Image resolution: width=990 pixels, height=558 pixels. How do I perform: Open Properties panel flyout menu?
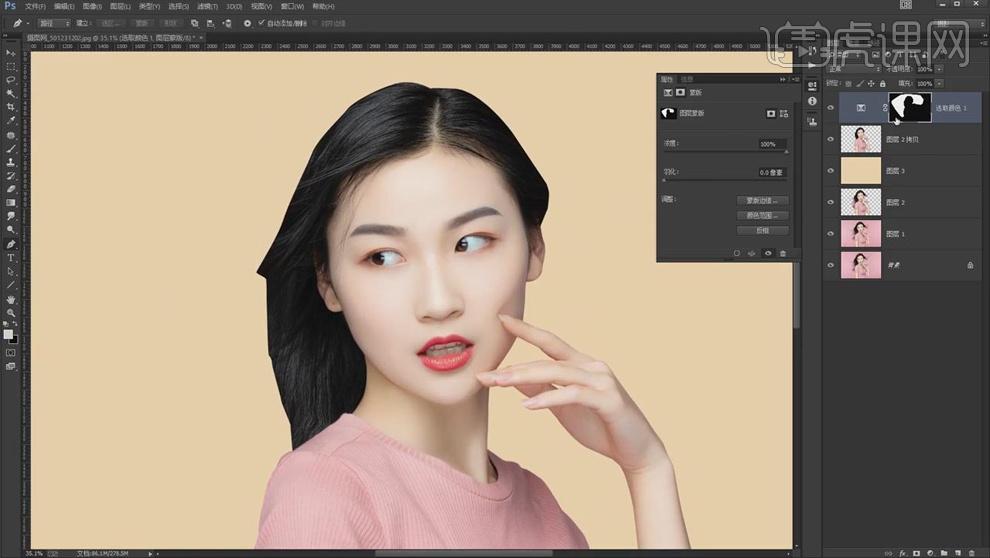(x=795, y=80)
